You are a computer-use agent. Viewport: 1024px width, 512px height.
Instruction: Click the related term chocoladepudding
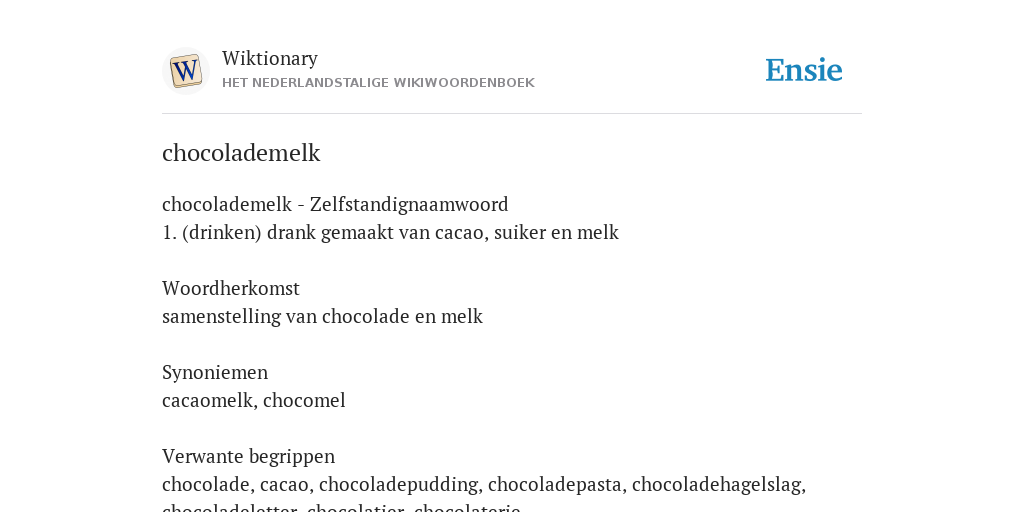tap(398, 485)
